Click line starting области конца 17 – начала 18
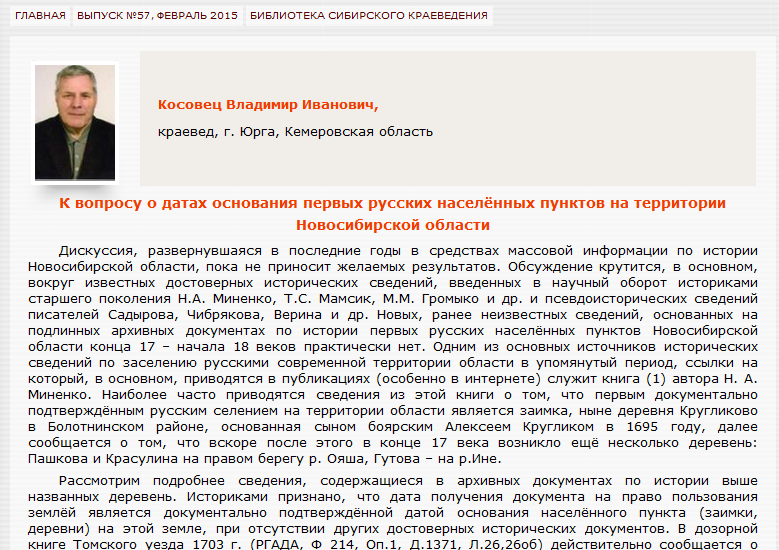 (x=392, y=346)
